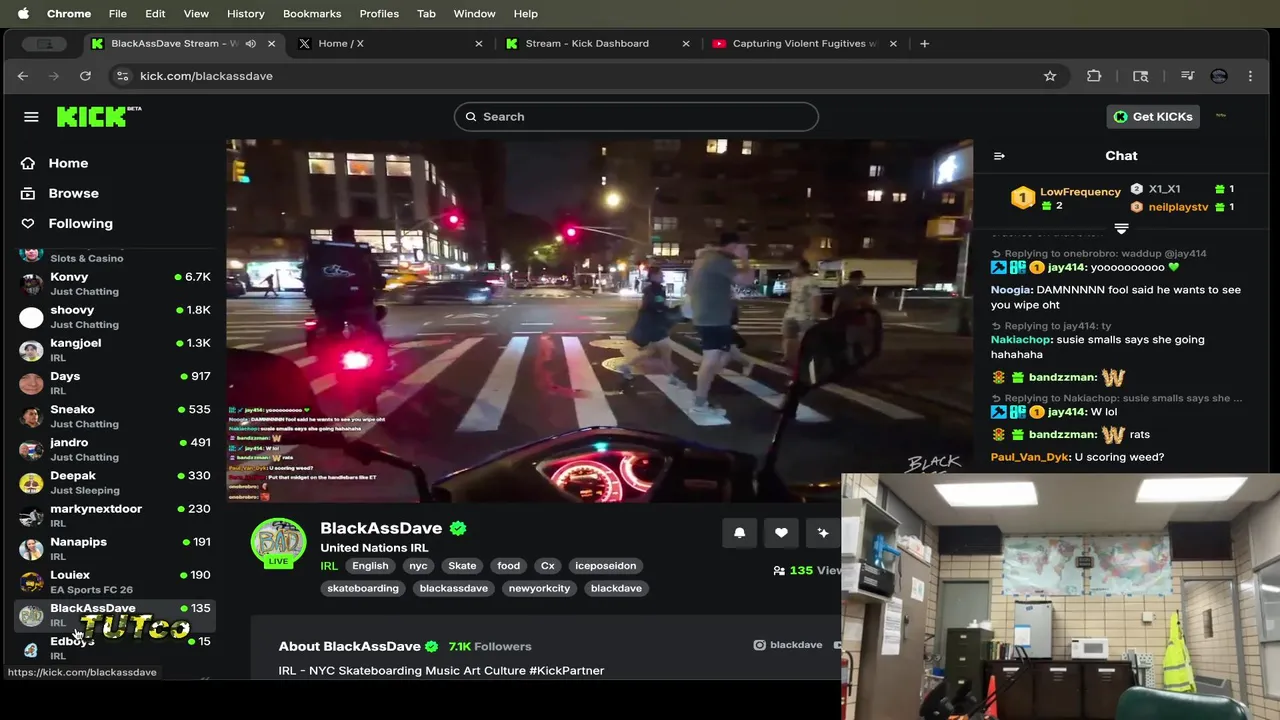This screenshot has height=720, width=1280.
Task: Mute the BlackAssDave tab audio speaker icon
Action: 251,44
